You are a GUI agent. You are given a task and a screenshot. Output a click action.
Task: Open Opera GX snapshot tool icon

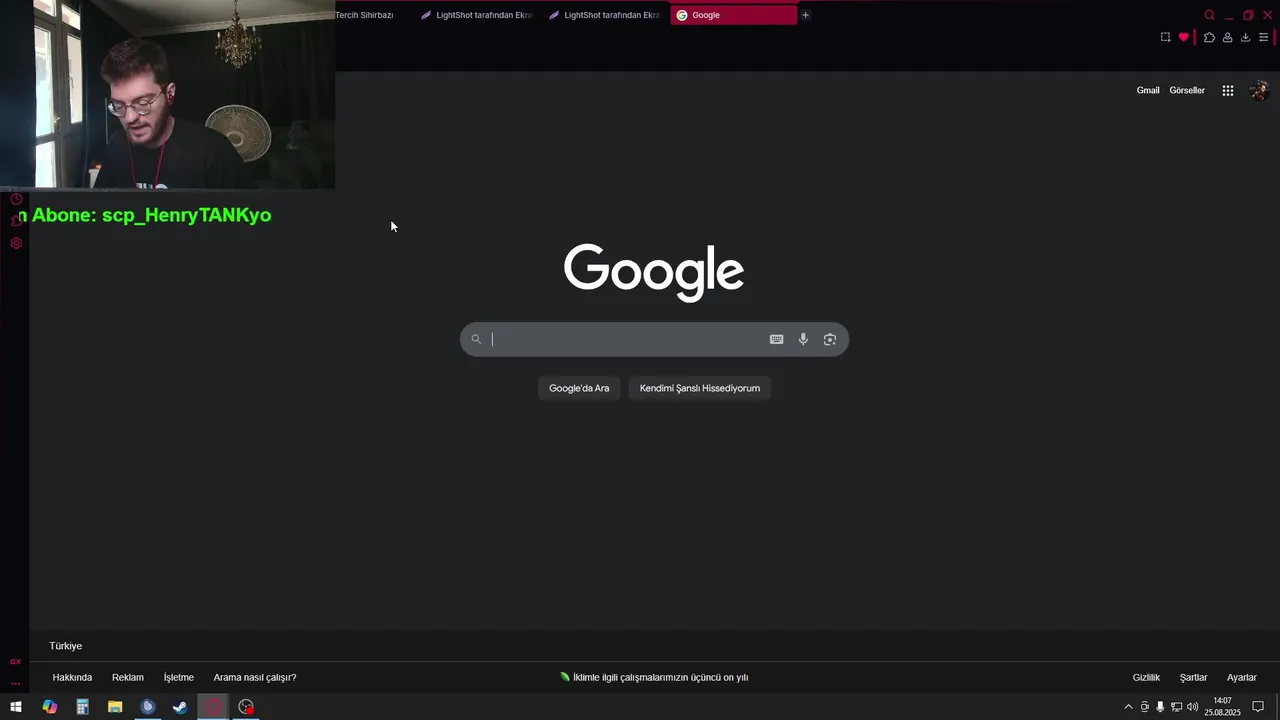pos(1165,37)
